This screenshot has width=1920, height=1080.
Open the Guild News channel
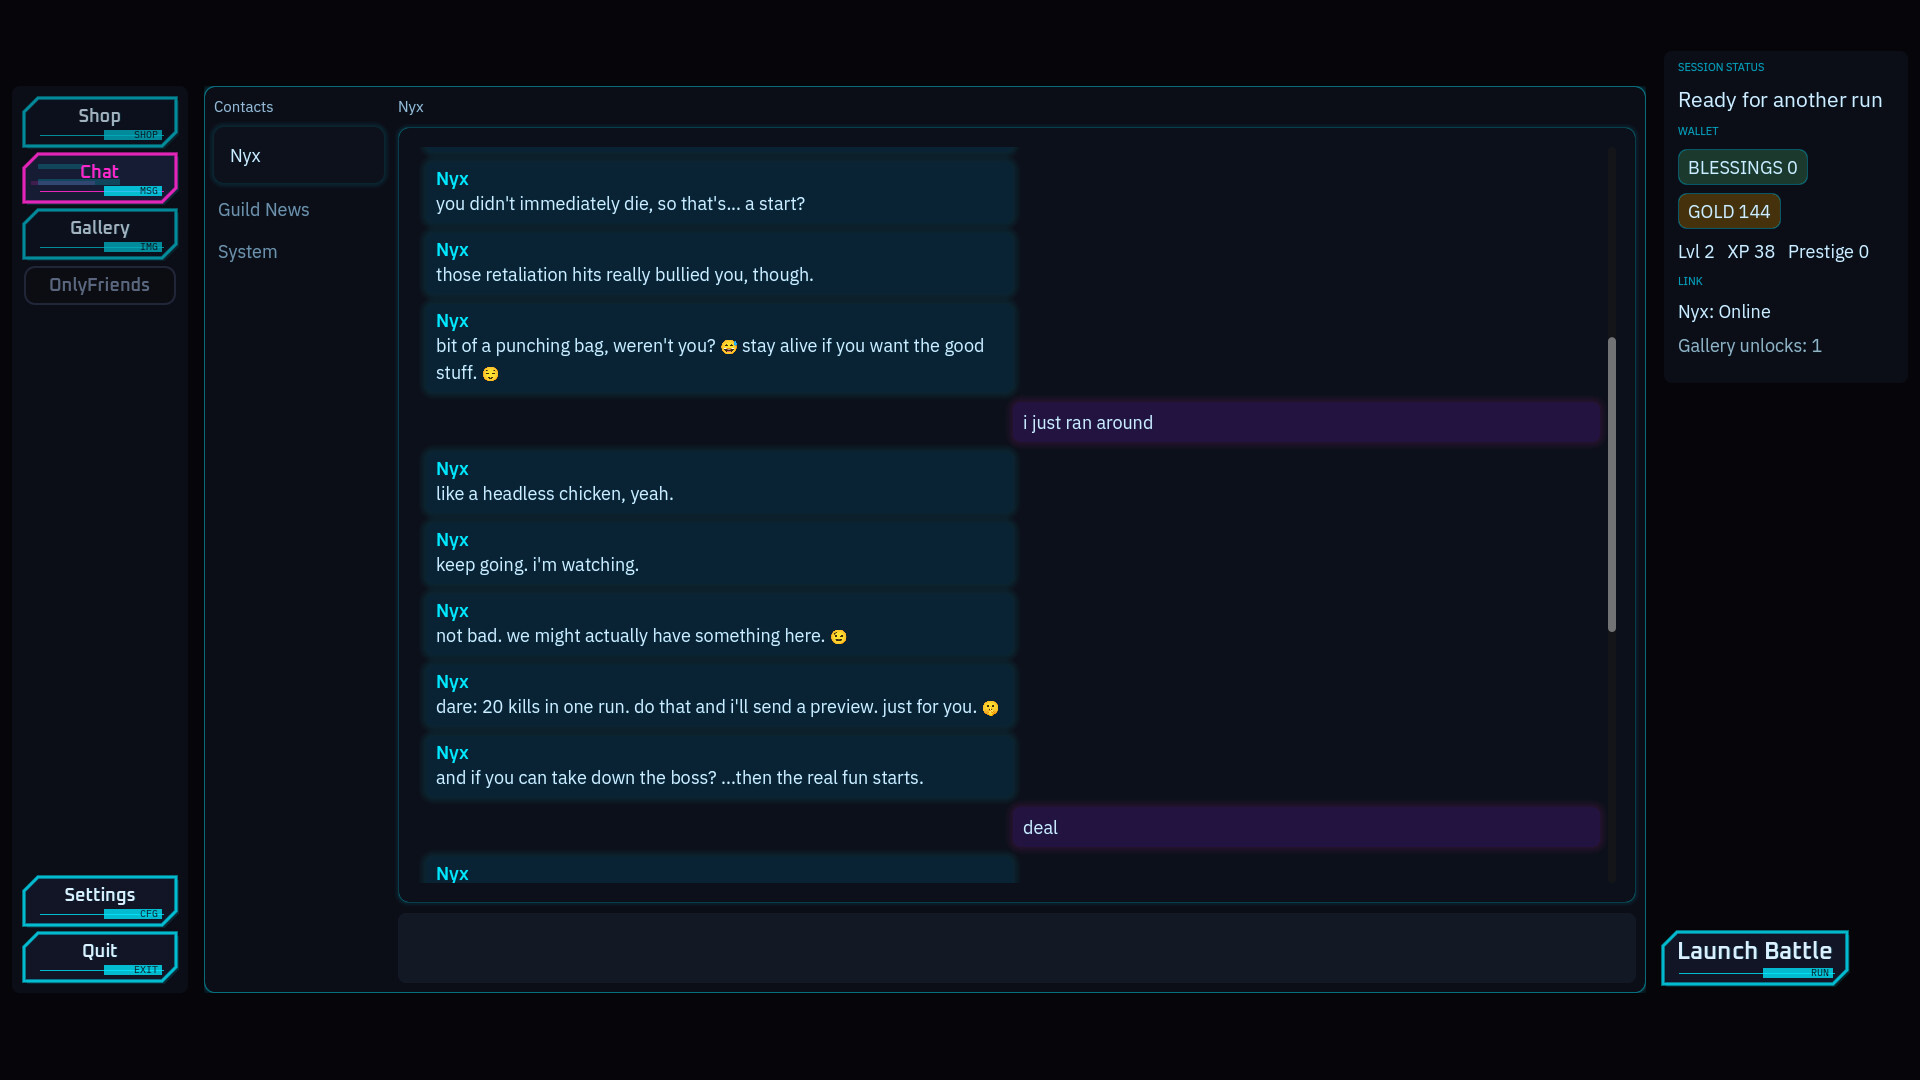pyautogui.click(x=264, y=210)
